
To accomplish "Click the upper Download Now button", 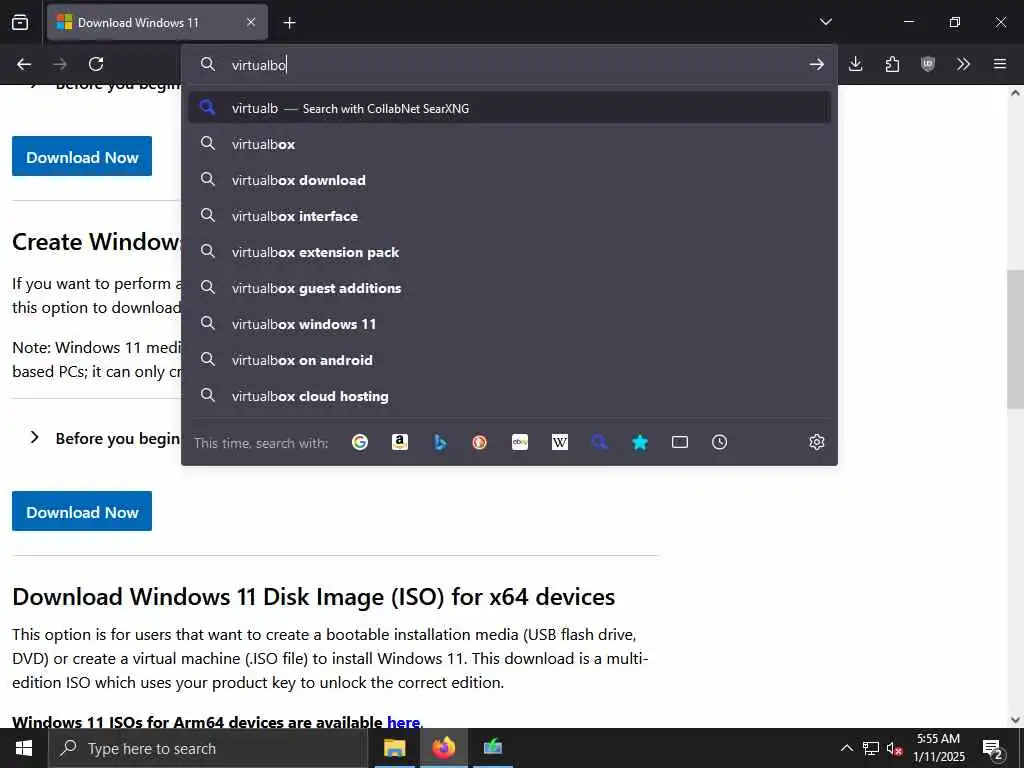I will coord(82,156).
